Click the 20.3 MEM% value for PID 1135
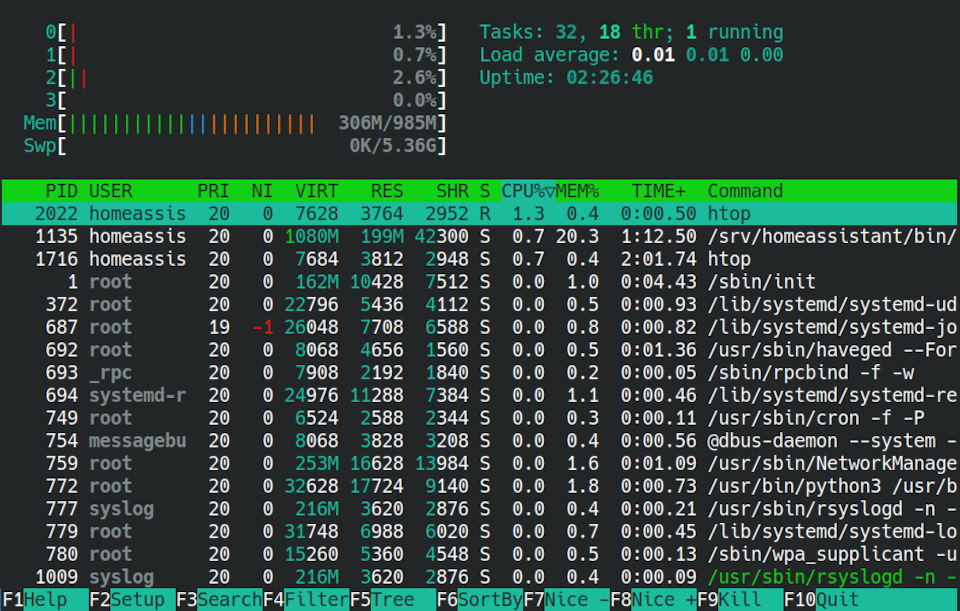The image size is (960, 611). click(577, 236)
